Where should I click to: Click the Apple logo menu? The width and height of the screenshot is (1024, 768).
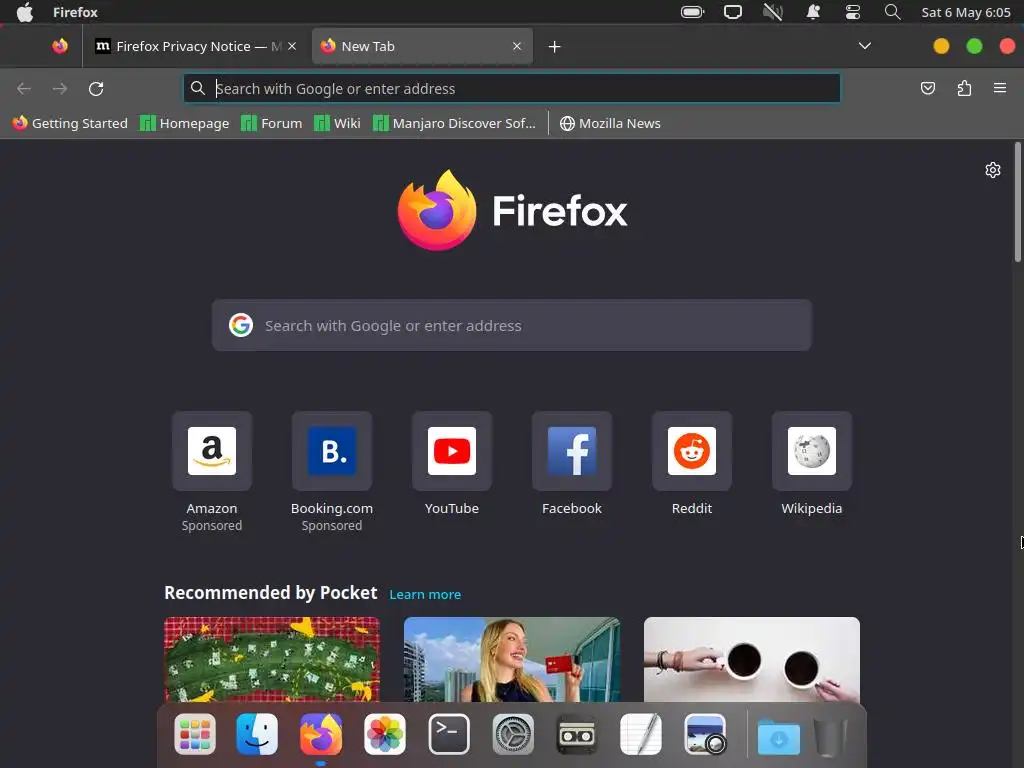(25, 12)
